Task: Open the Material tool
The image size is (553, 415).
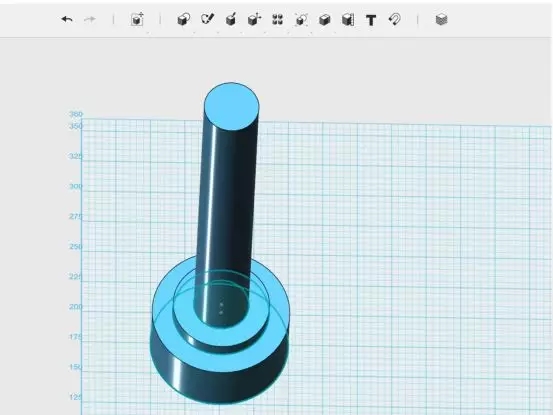Action: 442,19
